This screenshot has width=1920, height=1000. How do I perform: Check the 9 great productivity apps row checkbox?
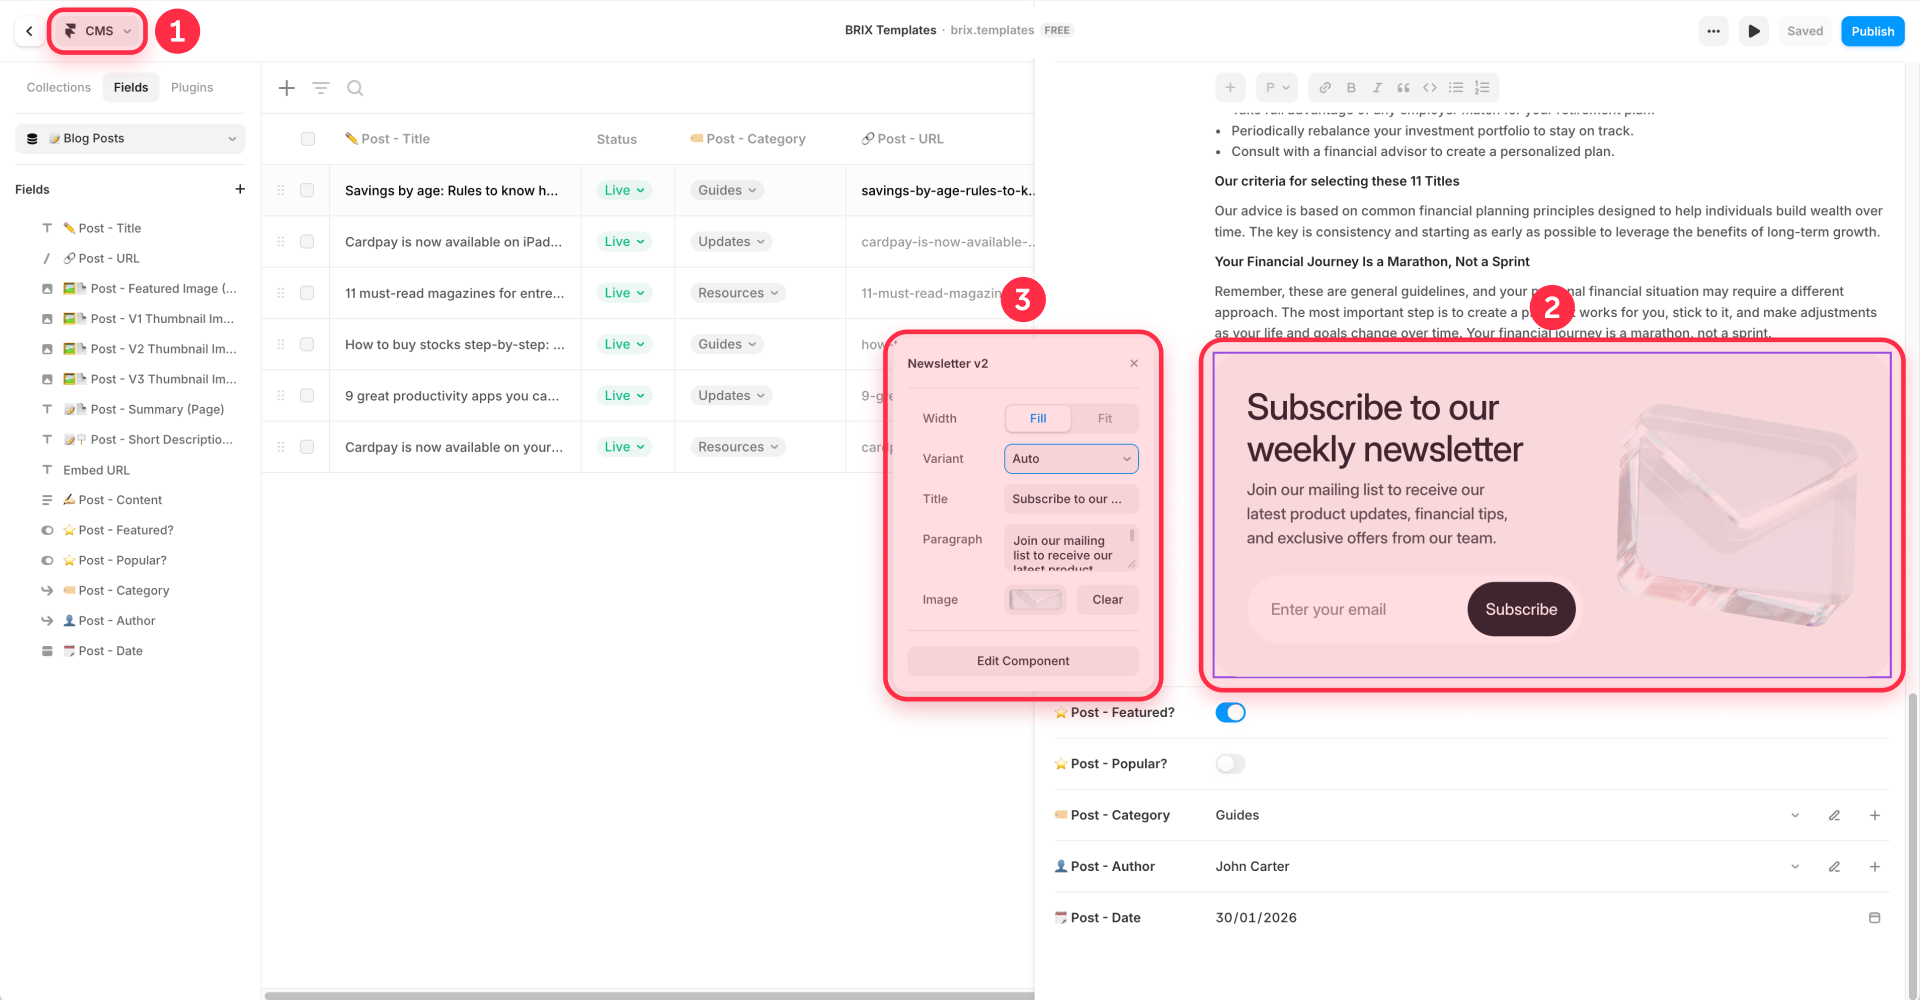click(307, 396)
